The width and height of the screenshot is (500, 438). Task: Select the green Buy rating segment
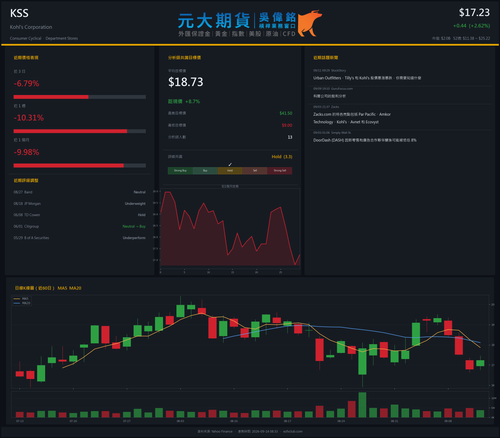(x=205, y=171)
